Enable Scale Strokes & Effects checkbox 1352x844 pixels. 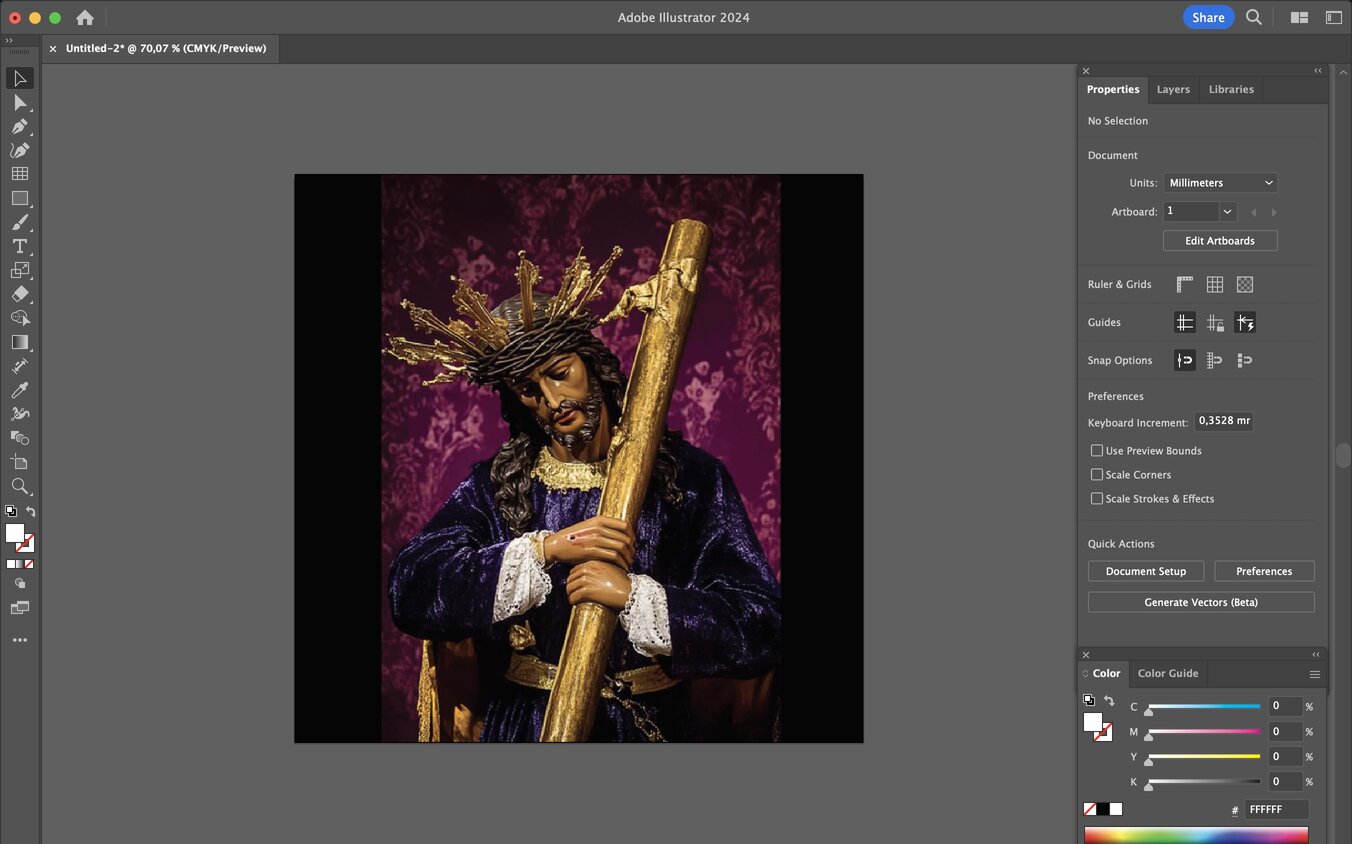click(x=1097, y=499)
